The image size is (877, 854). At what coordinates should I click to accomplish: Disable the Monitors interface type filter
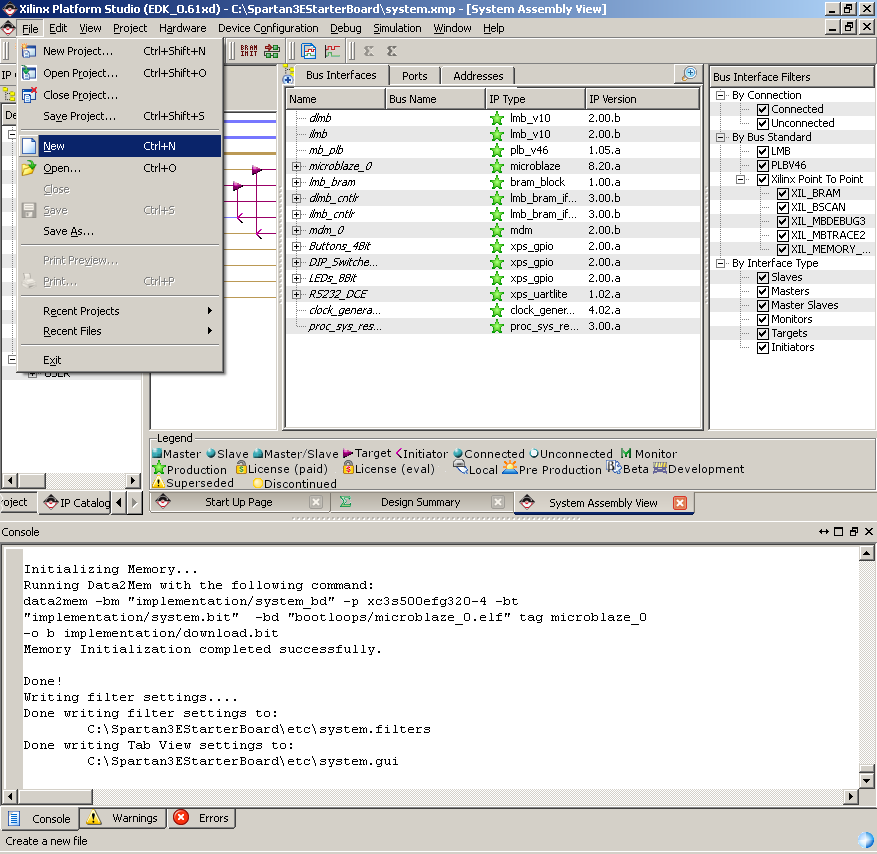[x=763, y=319]
